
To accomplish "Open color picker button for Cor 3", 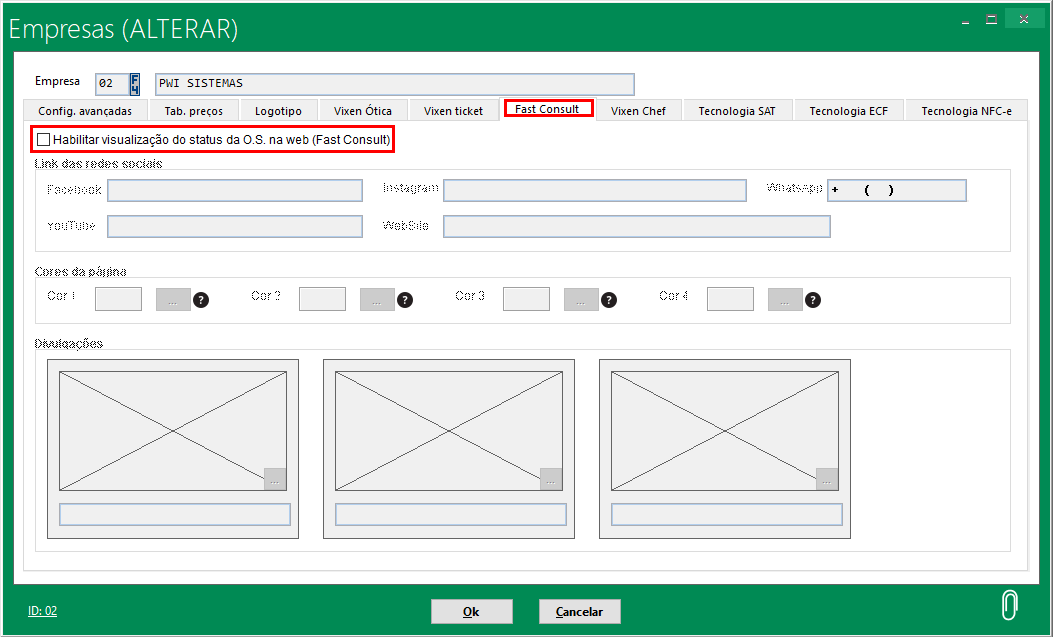I will pyautogui.click(x=581, y=299).
